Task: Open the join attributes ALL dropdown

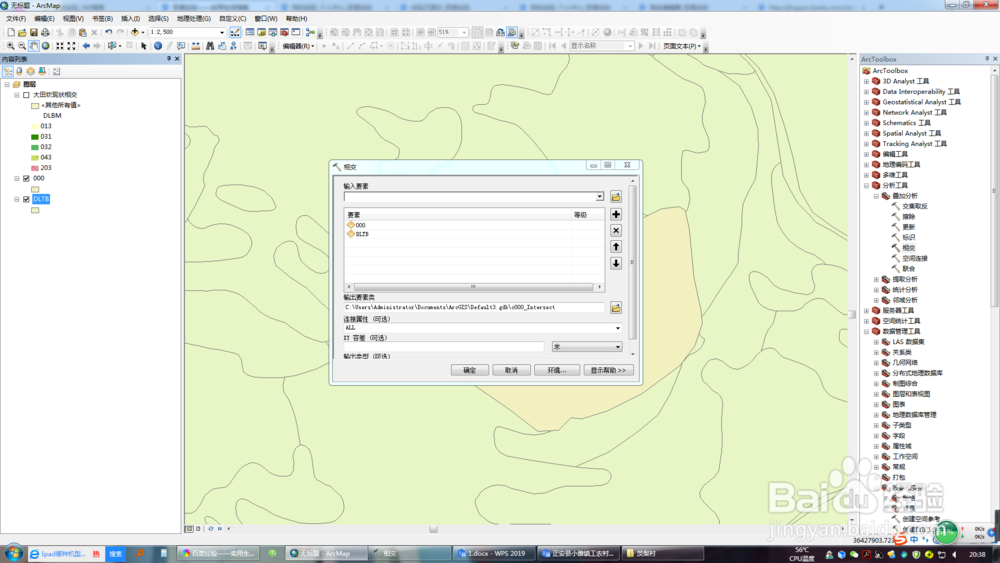Action: click(617, 328)
